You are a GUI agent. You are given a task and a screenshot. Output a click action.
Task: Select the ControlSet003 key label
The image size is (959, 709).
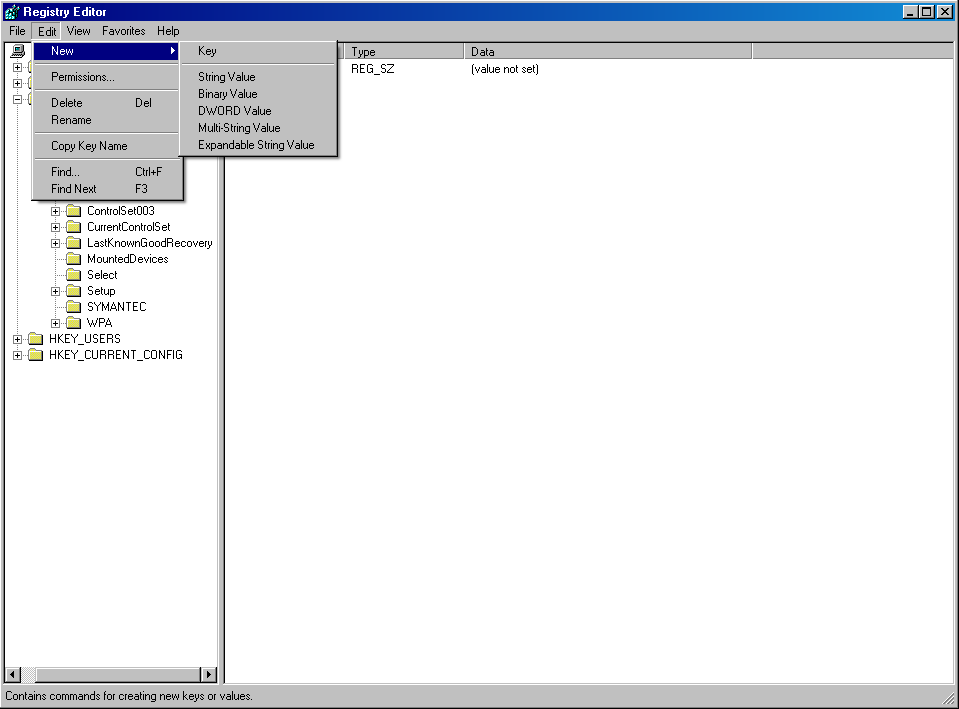pyautogui.click(x=120, y=211)
